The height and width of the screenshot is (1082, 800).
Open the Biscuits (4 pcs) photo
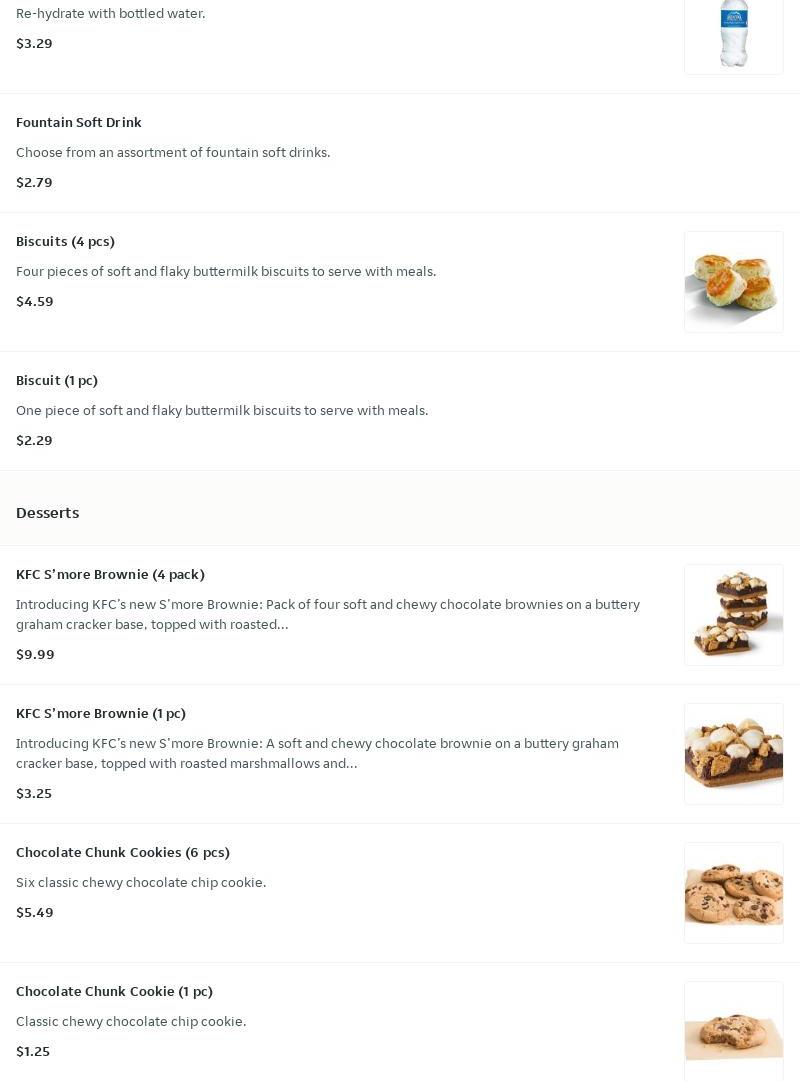pyautogui.click(x=733, y=282)
